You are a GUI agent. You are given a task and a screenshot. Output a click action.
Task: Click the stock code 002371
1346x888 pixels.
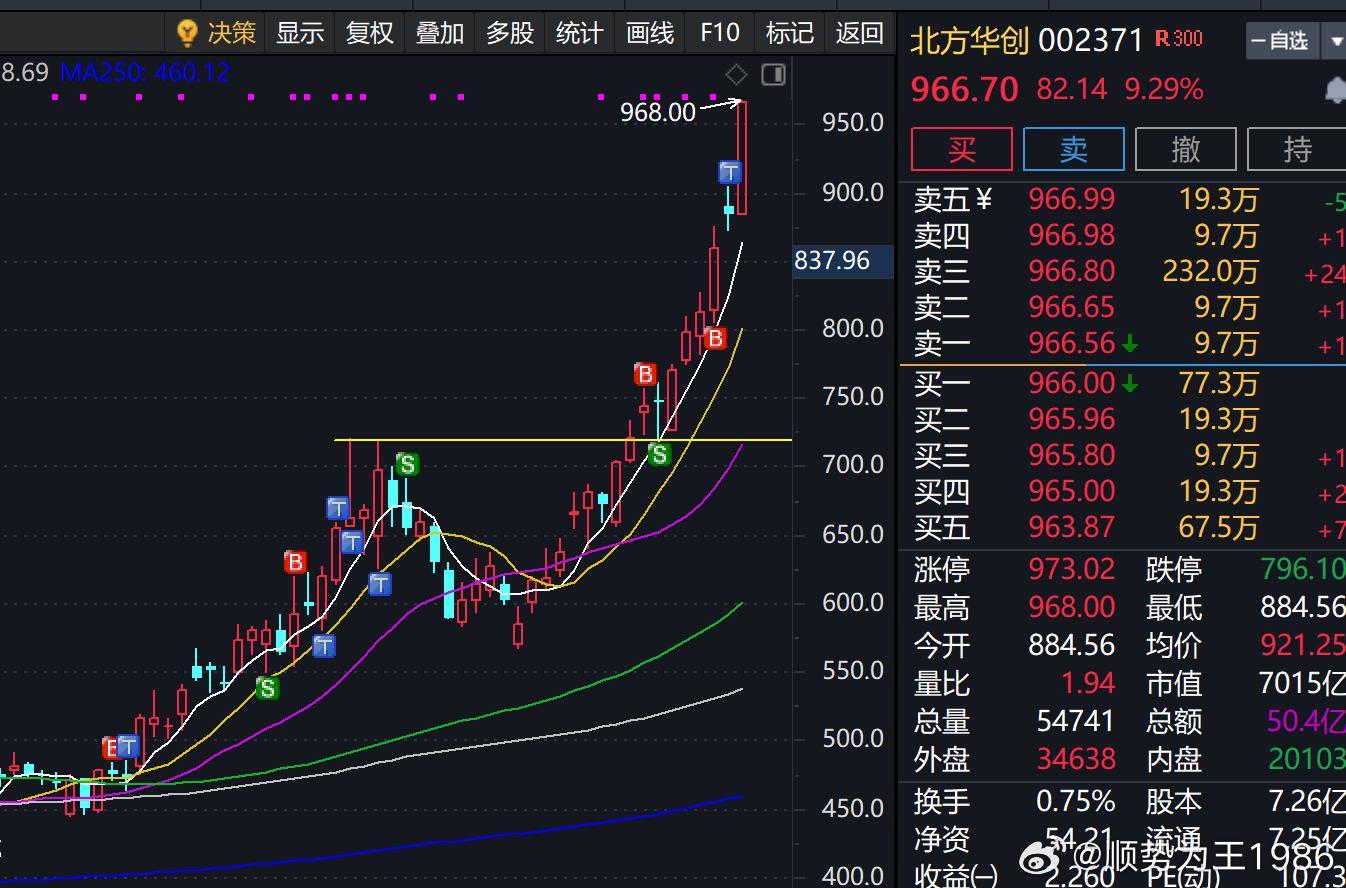tap(1091, 40)
